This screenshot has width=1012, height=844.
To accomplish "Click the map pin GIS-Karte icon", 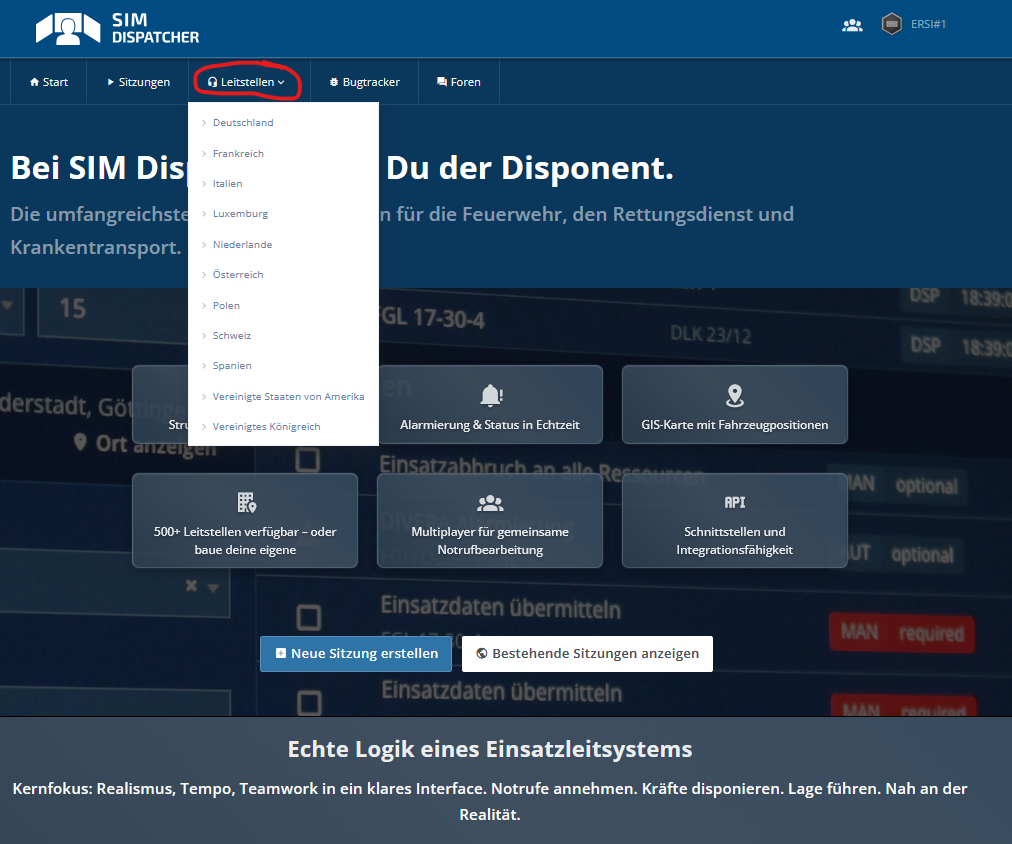I will (x=735, y=395).
